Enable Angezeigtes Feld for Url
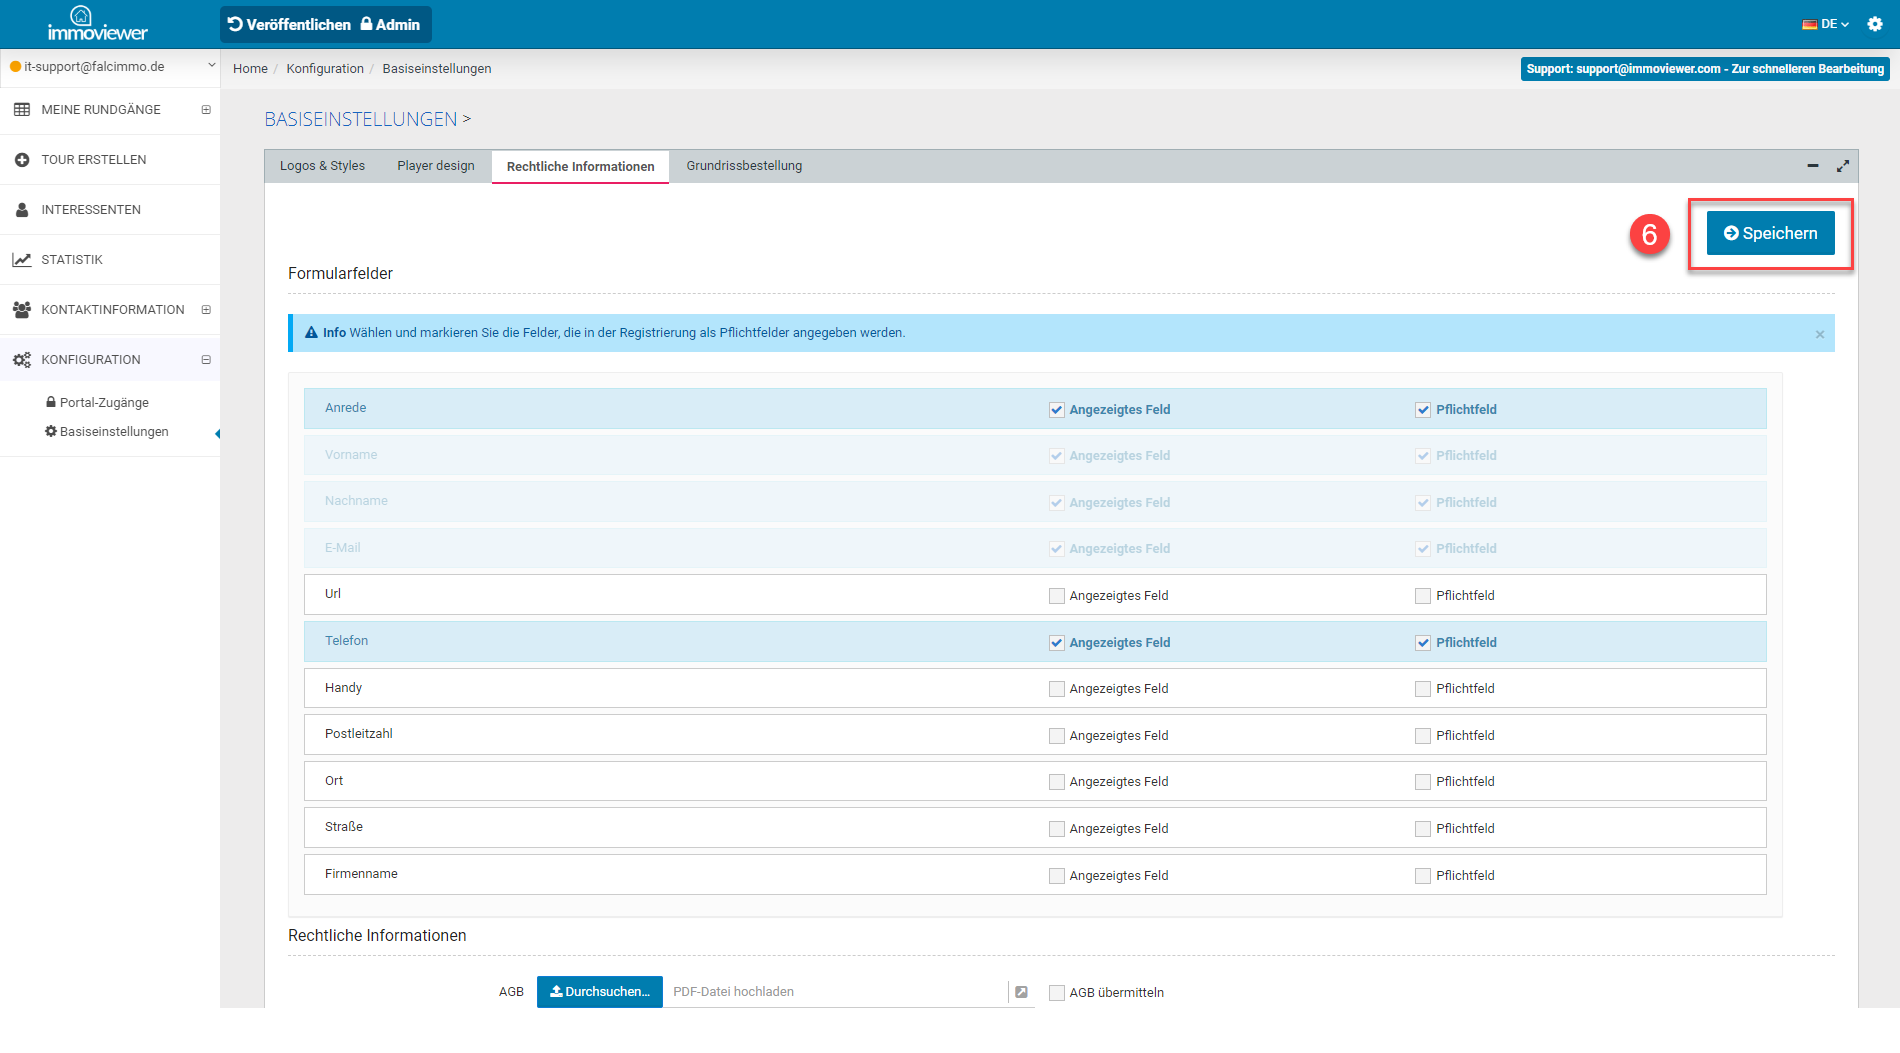Image resolution: width=1900 pixels, height=1053 pixels. (1056, 596)
